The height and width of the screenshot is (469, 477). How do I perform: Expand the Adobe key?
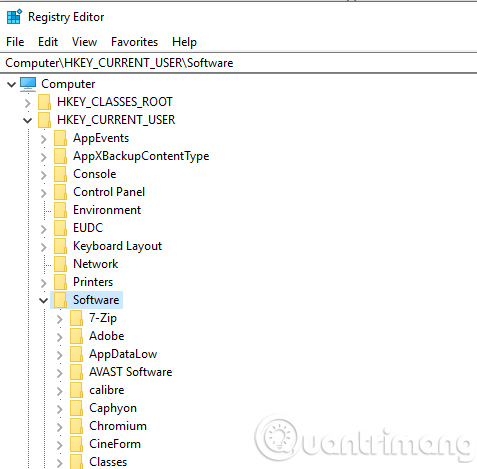pos(60,337)
